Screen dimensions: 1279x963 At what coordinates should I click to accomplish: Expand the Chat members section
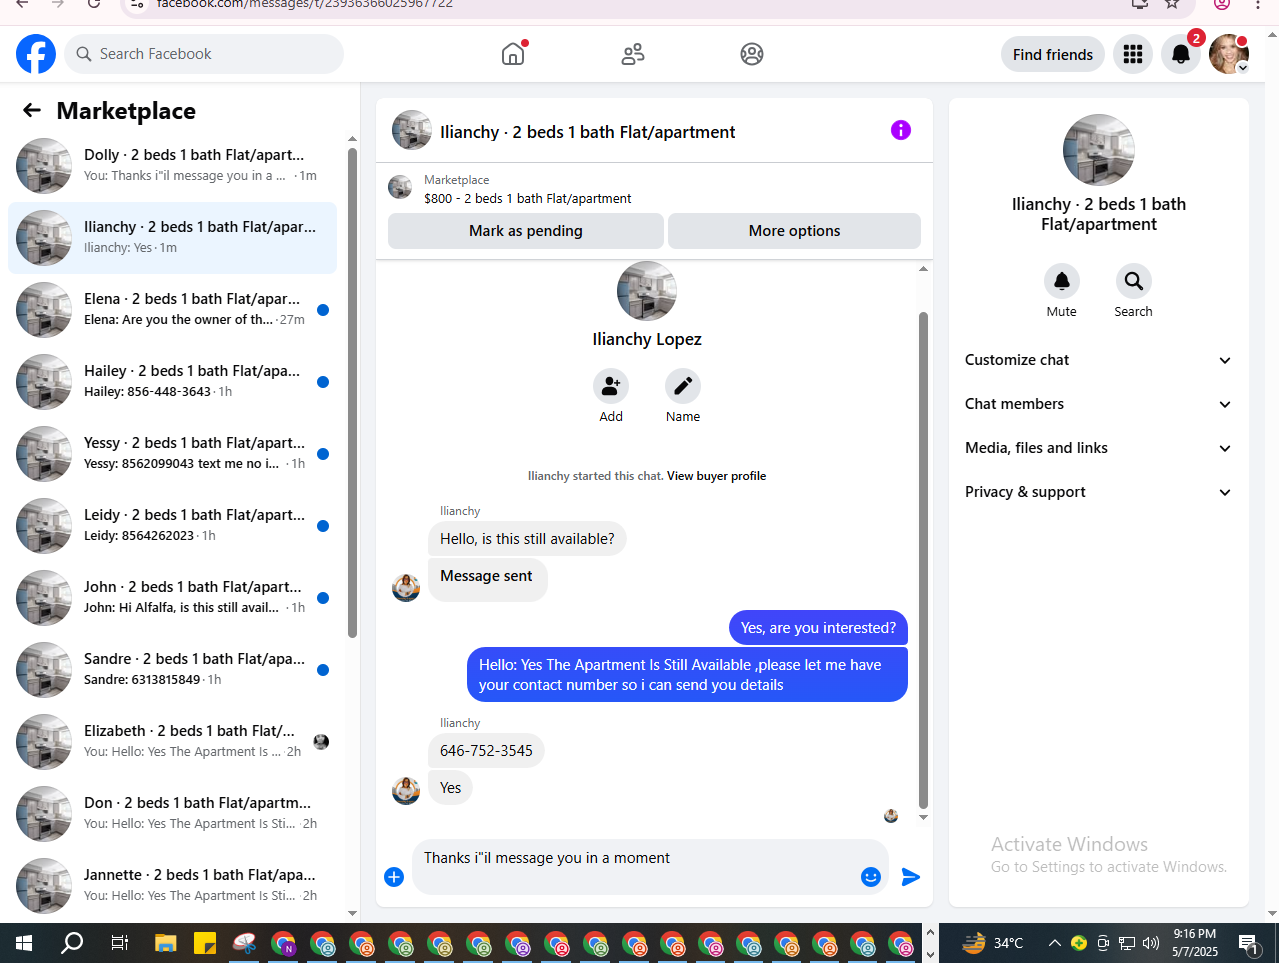[1099, 404]
